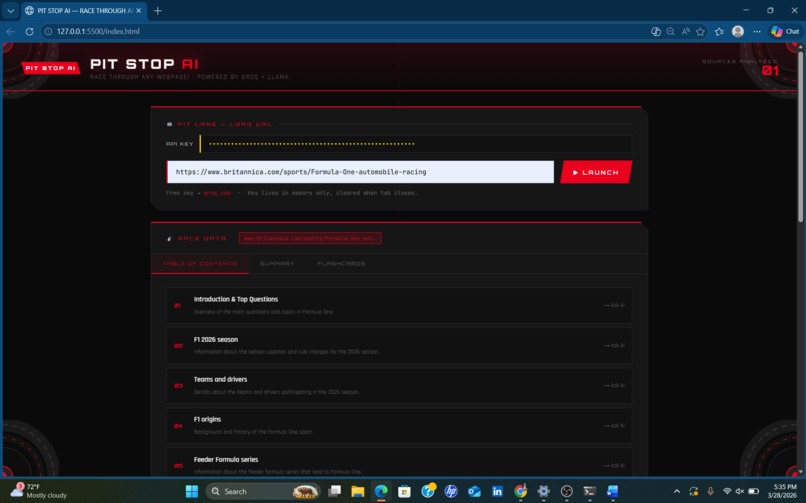The image size is (806, 503).
Task: Open the Windows Start menu
Action: [192, 491]
